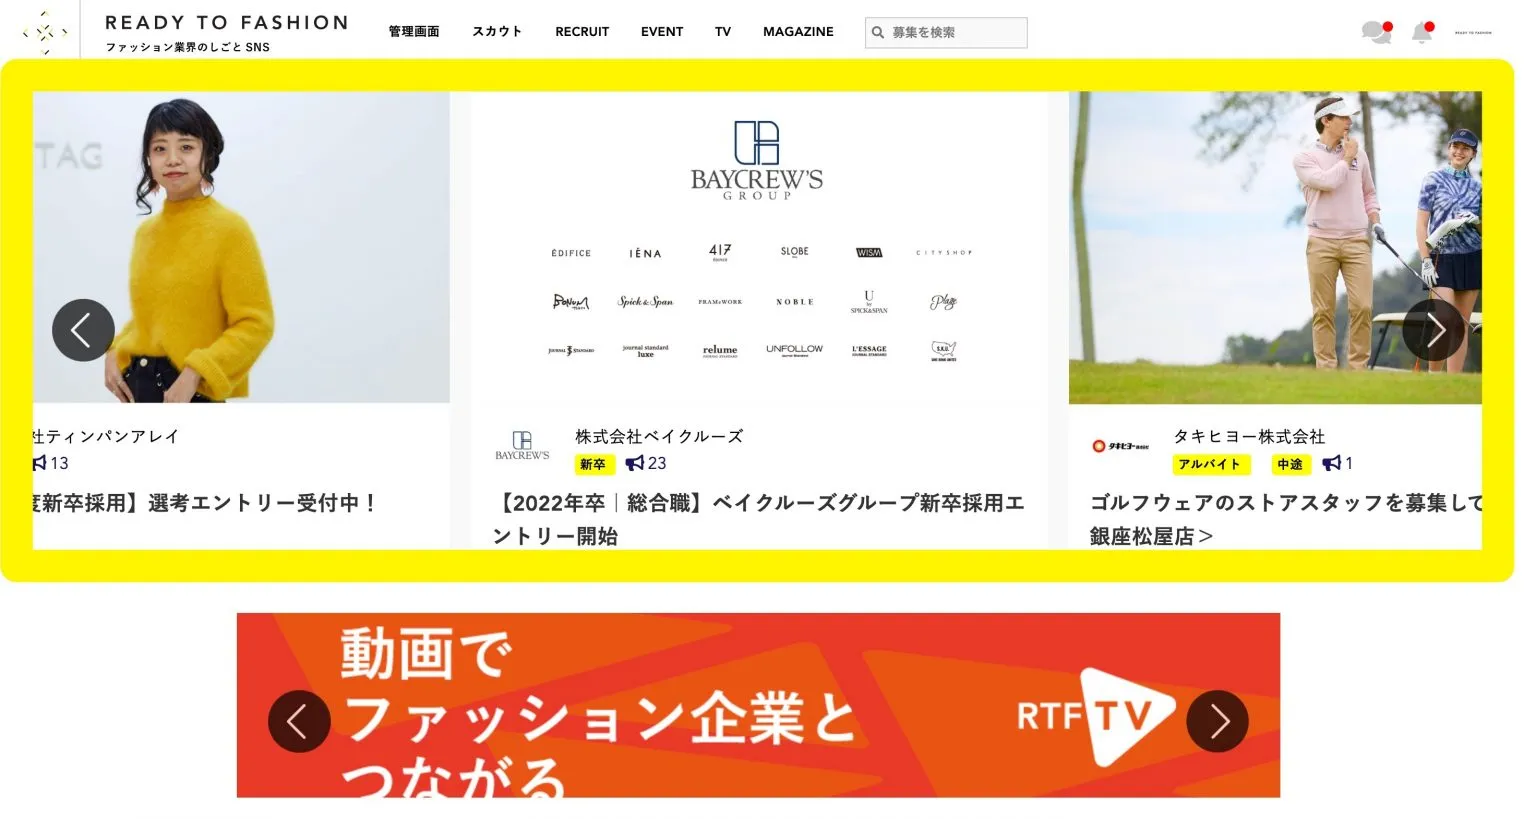The height and width of the screenshot is (819, 1536).
Task: Click the 中途 tag on Takihyo card
Action: click(x=1290, y=464)
